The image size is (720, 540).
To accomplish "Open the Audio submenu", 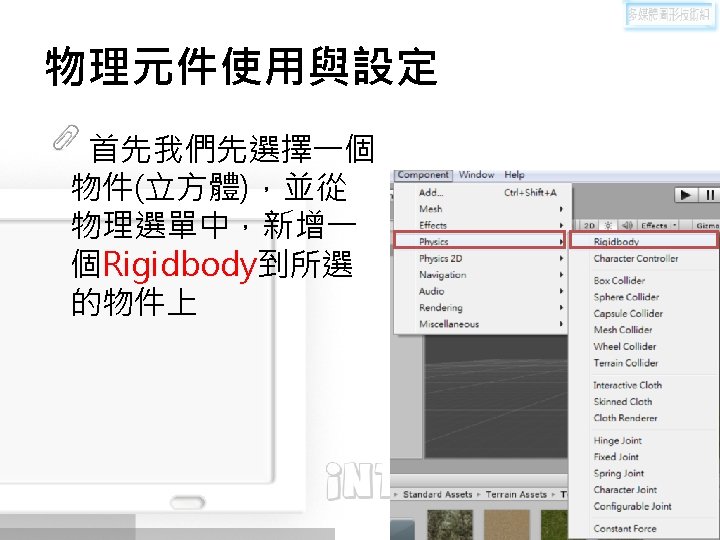I will click(480, 292).
